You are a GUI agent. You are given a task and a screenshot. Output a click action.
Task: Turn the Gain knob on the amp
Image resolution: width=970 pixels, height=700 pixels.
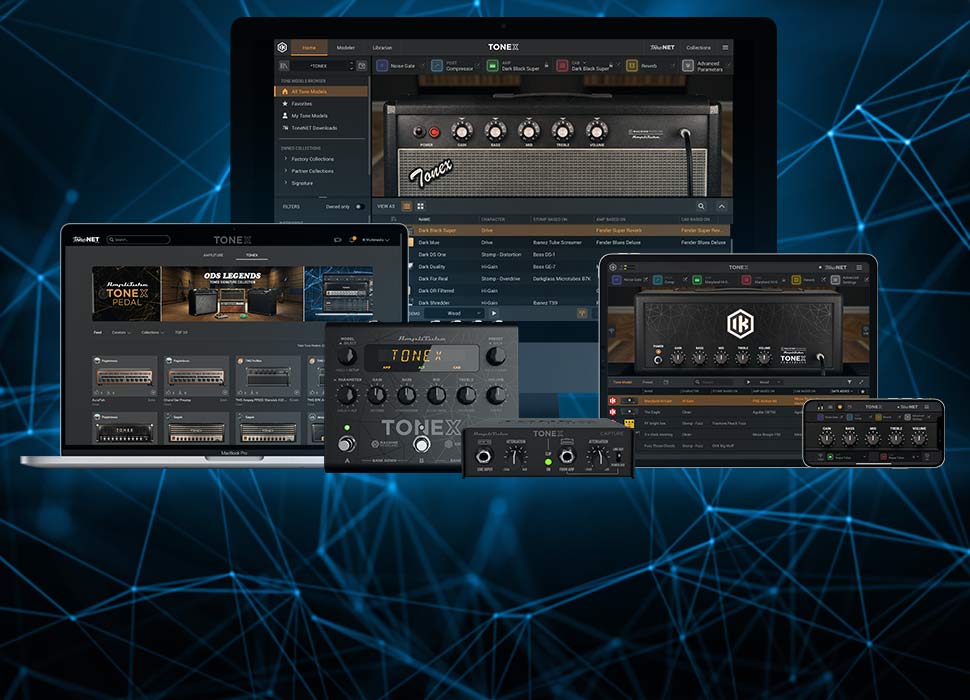462,131
